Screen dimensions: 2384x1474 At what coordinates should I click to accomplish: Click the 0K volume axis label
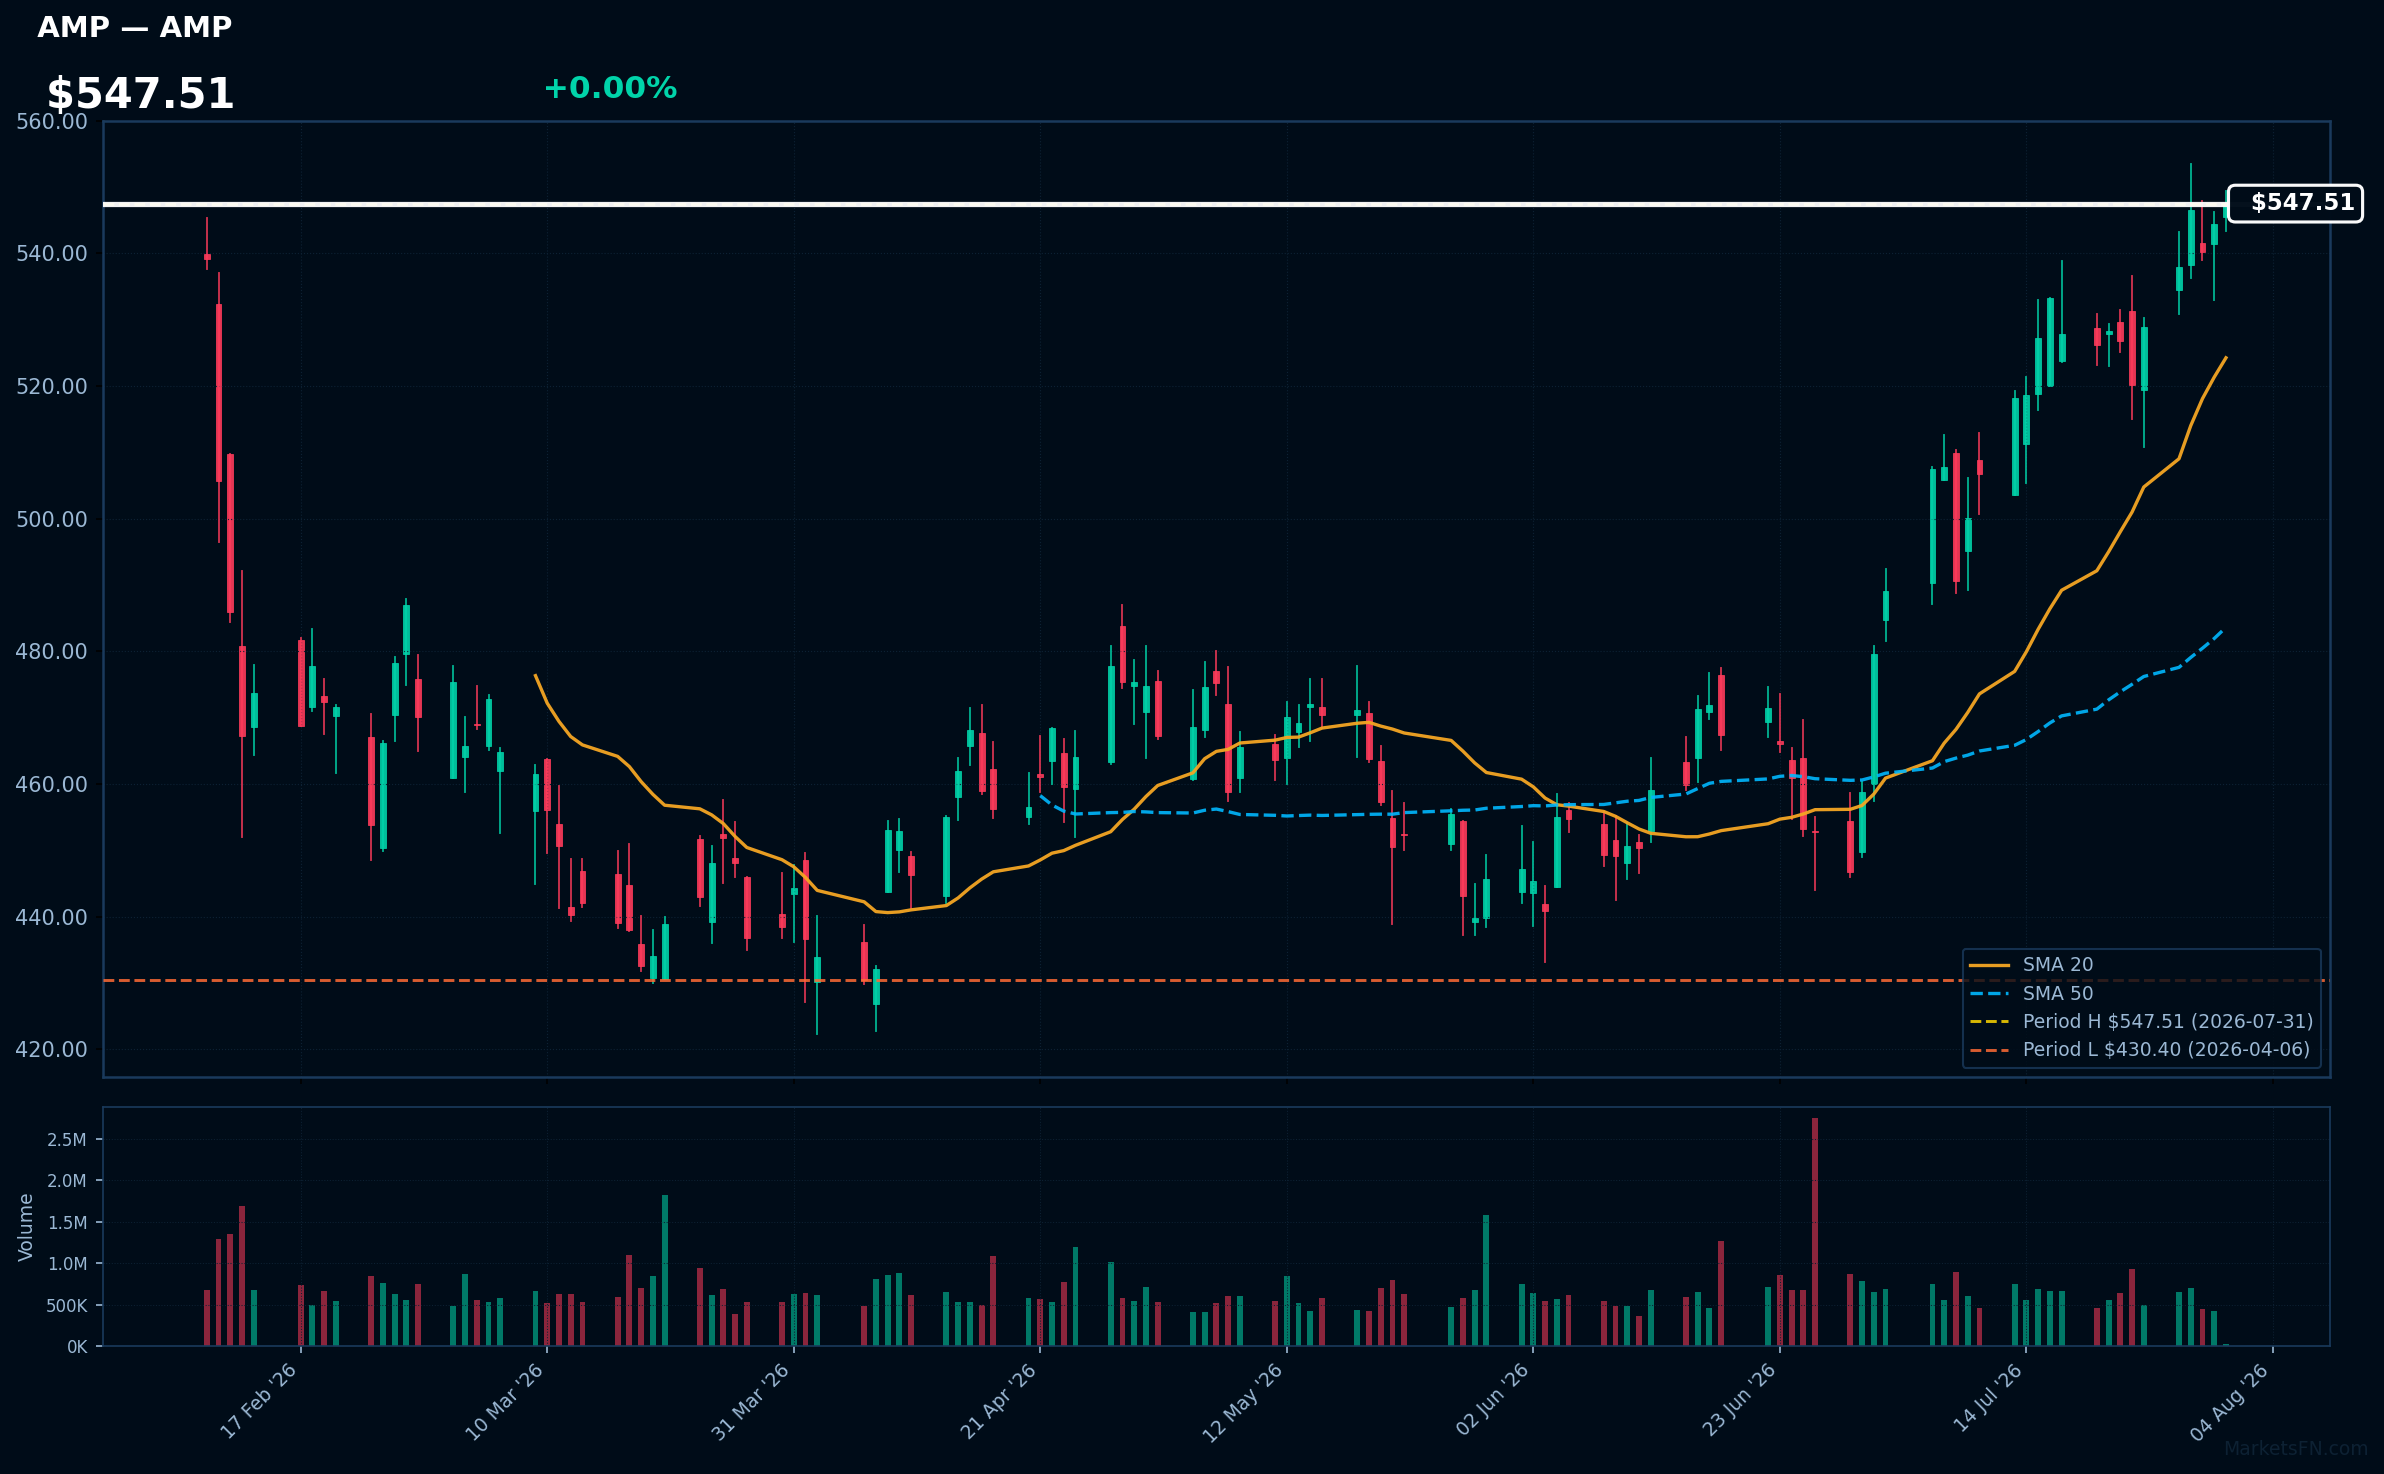point(77,1347)
